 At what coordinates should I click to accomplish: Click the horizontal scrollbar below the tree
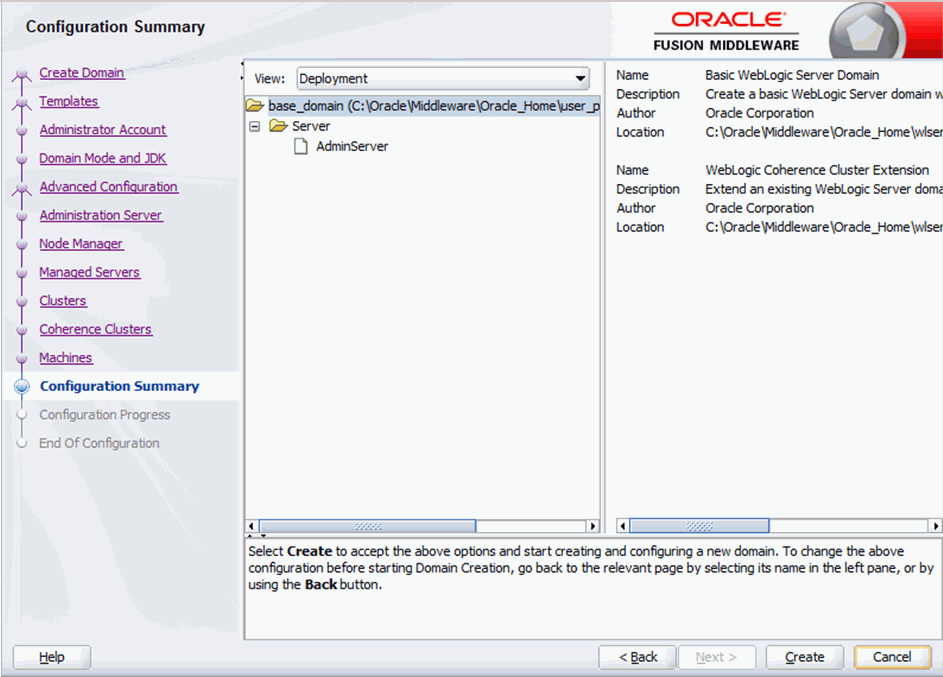click(x=367, y=525)
